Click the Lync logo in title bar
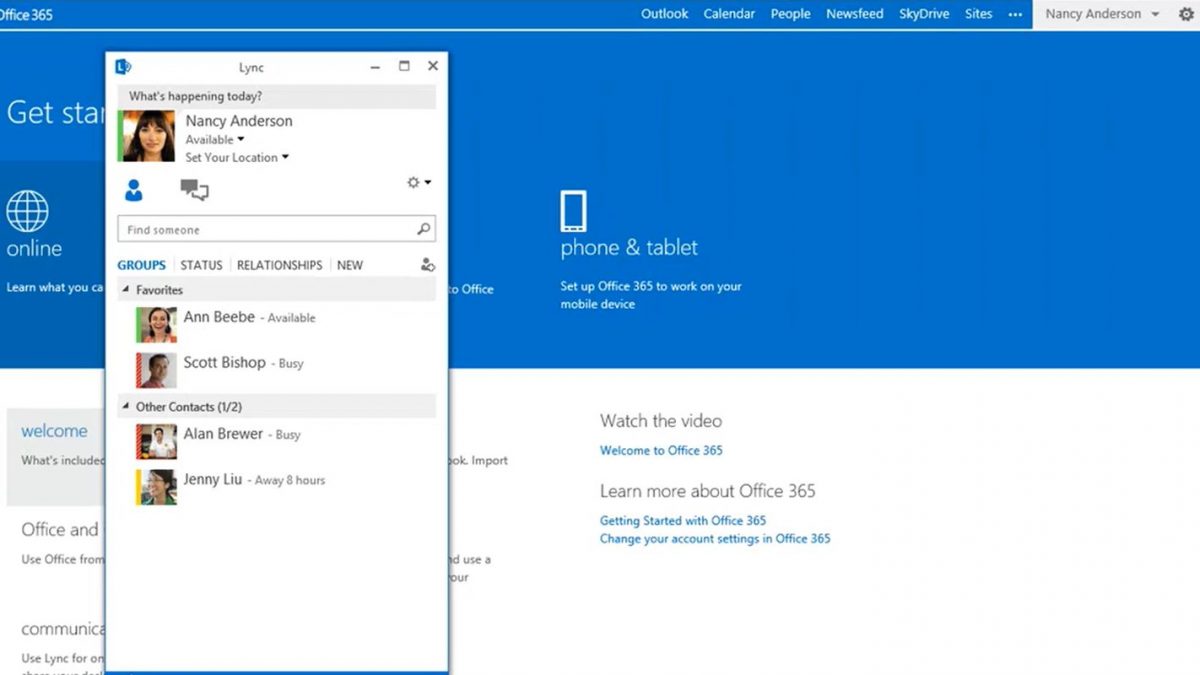The image size is (1200, 675). click(x=123, y=66)
